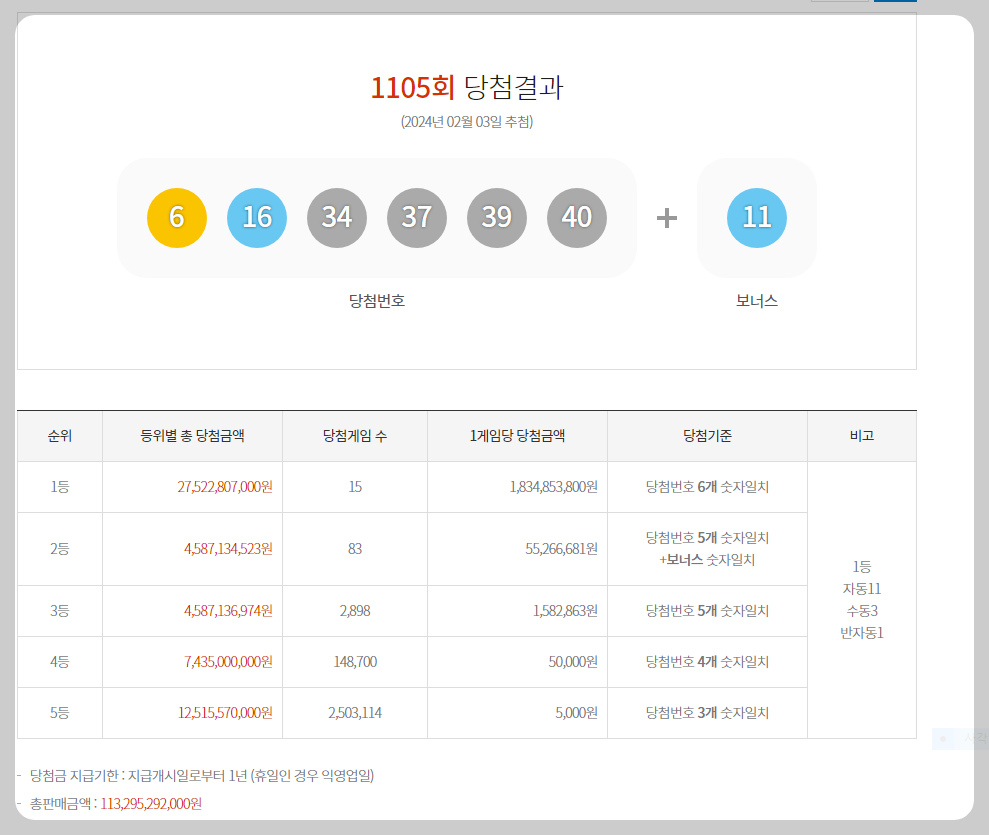
Task: Click the 당첨금 지급기한 notice line
Action: [202, 776]
